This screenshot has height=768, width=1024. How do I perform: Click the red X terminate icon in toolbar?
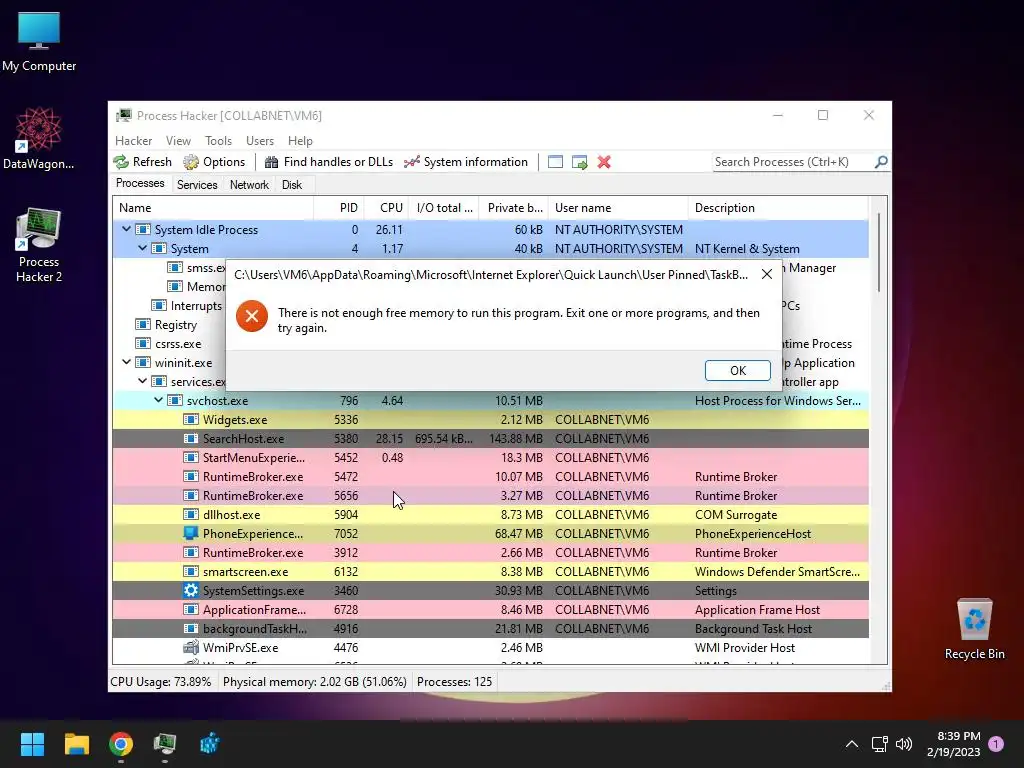(604, 162)
